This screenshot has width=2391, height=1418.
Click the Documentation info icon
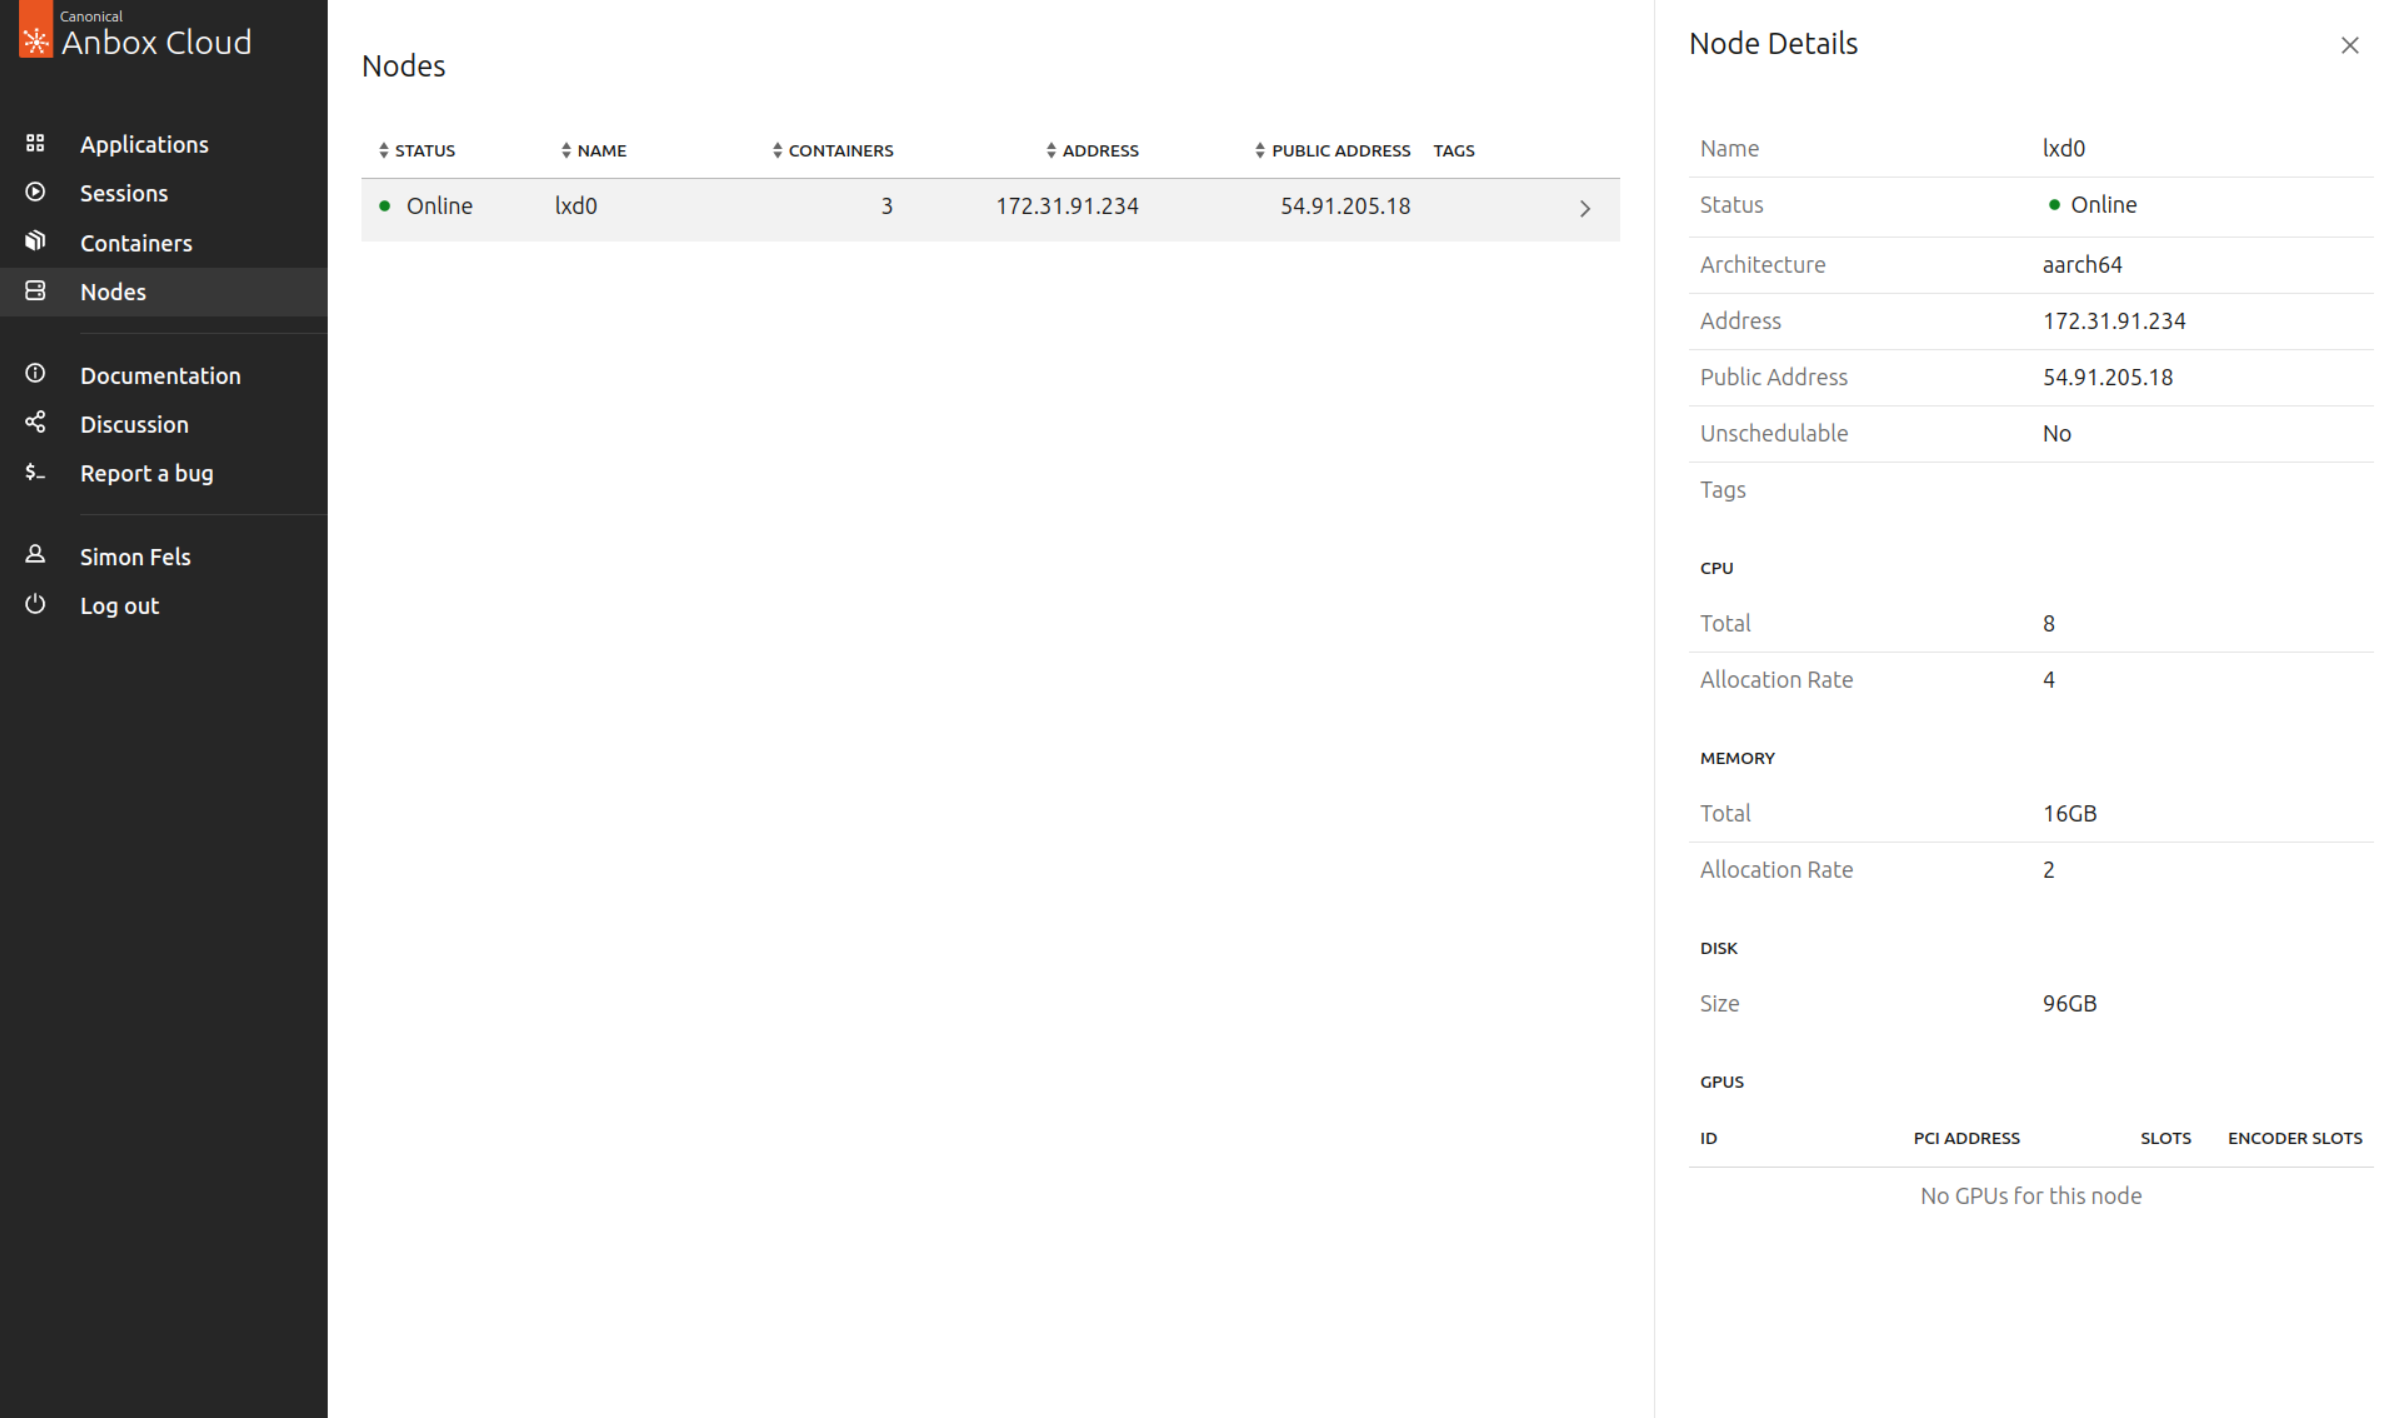(35, 373)
